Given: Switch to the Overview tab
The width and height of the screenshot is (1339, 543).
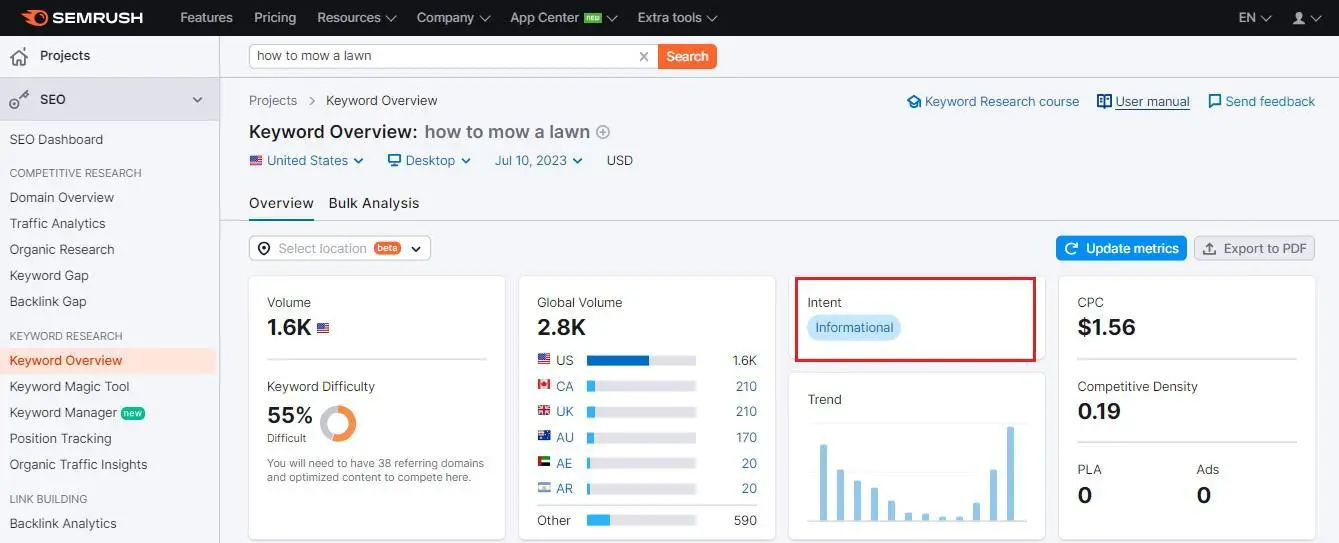Looking at the screenshot, I should [281, 203].
